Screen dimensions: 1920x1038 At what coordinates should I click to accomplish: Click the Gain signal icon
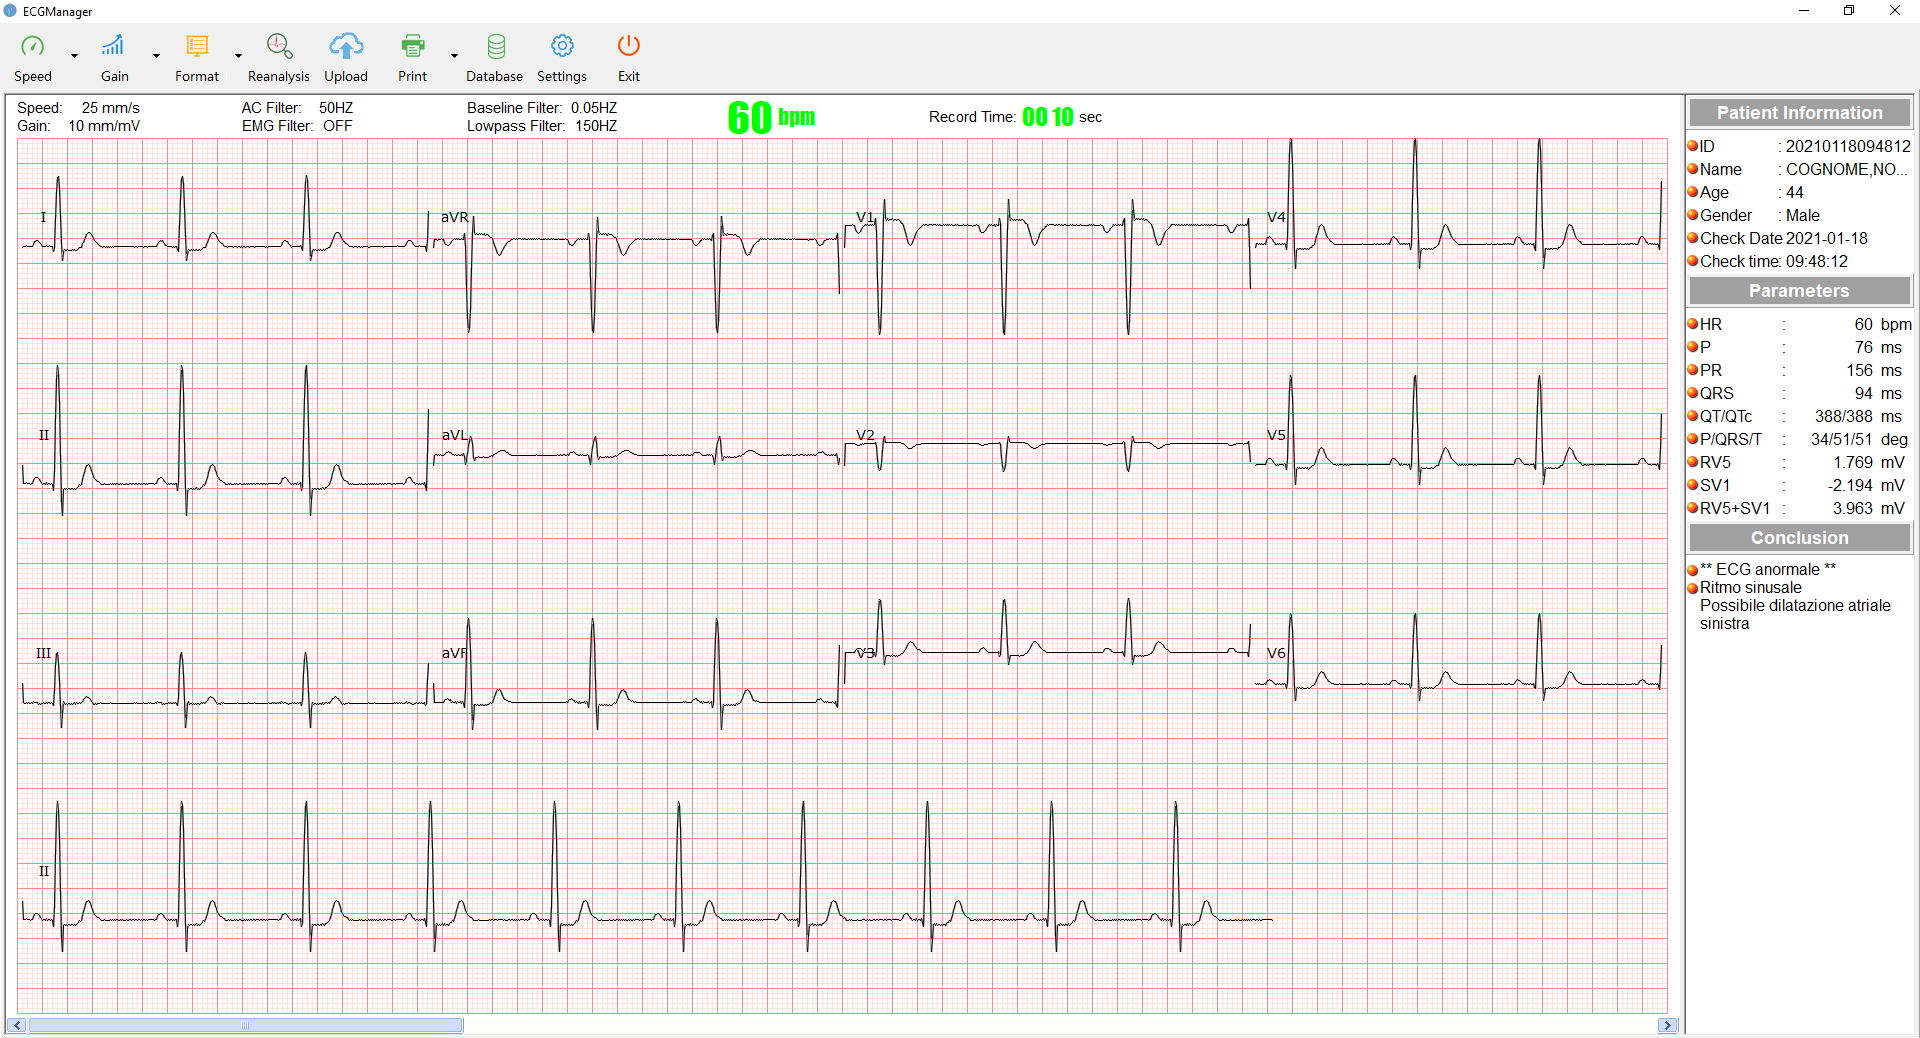(x=114, y=47)
